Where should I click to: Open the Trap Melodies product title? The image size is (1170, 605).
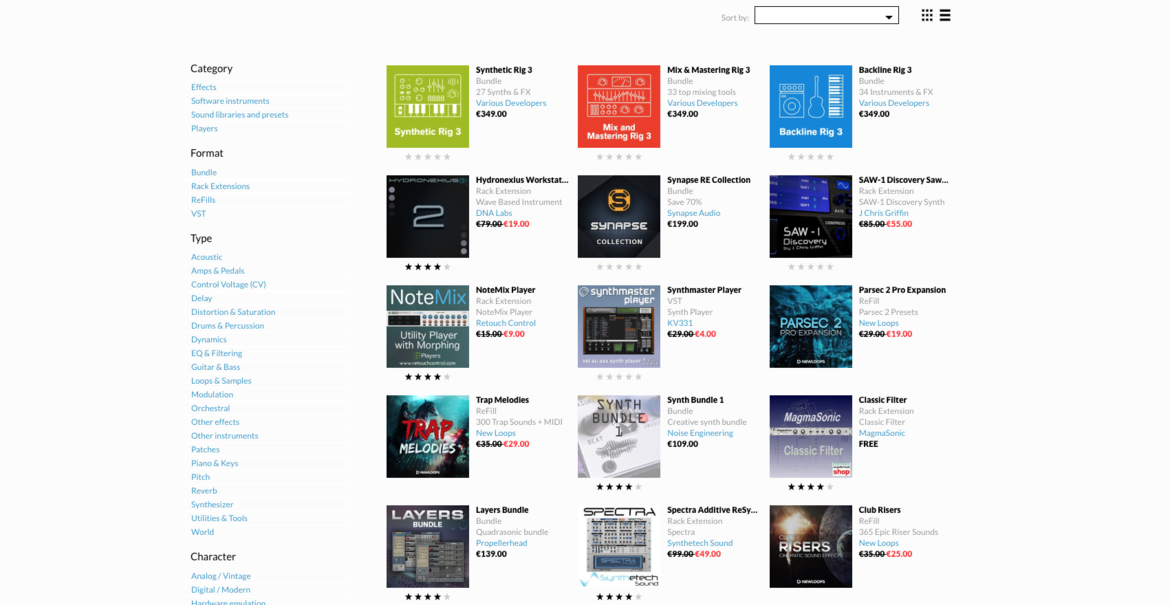point(502,400)
